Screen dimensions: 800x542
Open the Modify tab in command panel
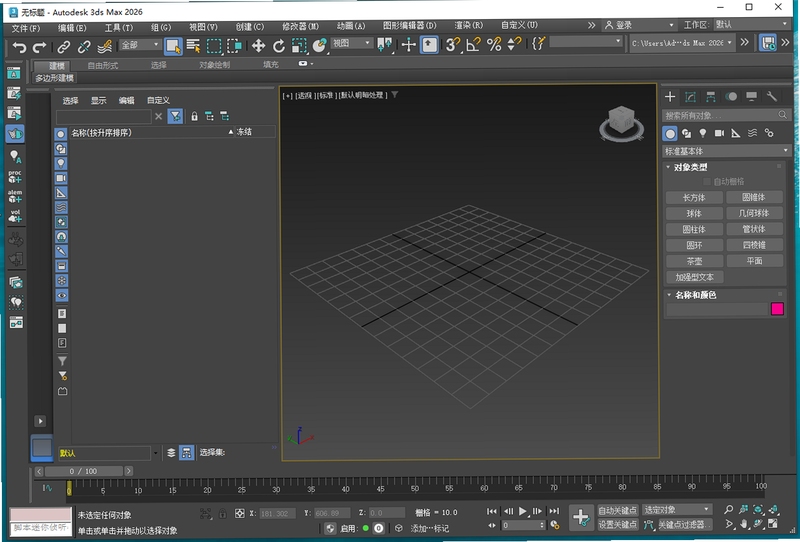tap(690, 96)
